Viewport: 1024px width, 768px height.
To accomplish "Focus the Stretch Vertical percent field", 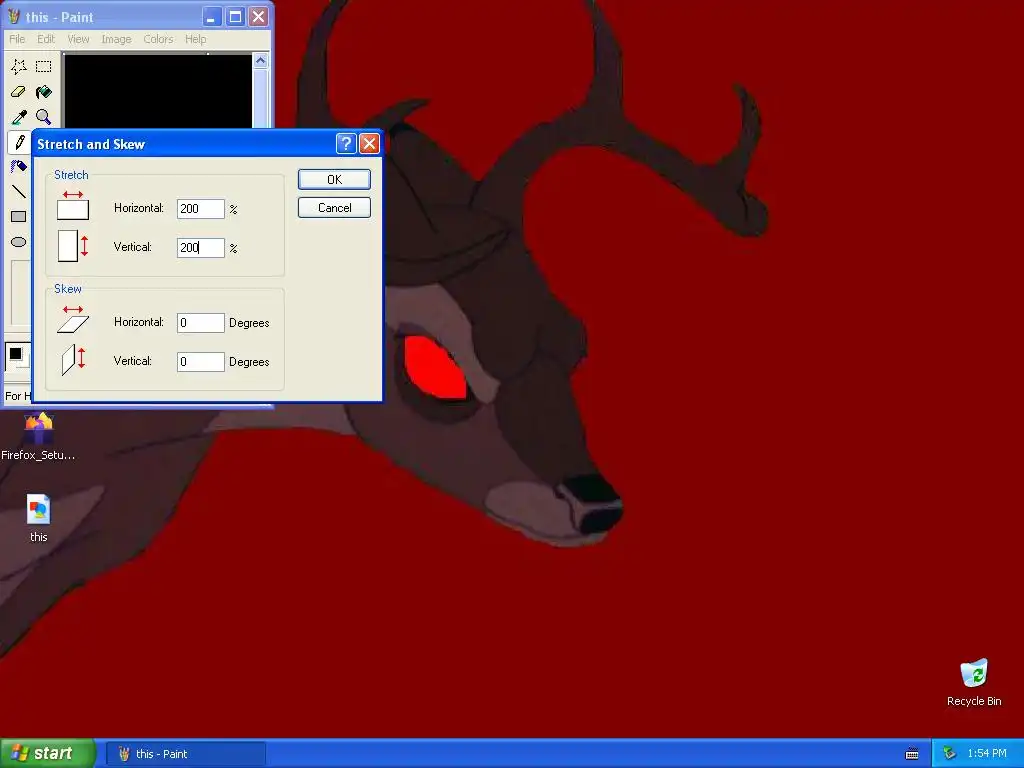I will 200,248.
